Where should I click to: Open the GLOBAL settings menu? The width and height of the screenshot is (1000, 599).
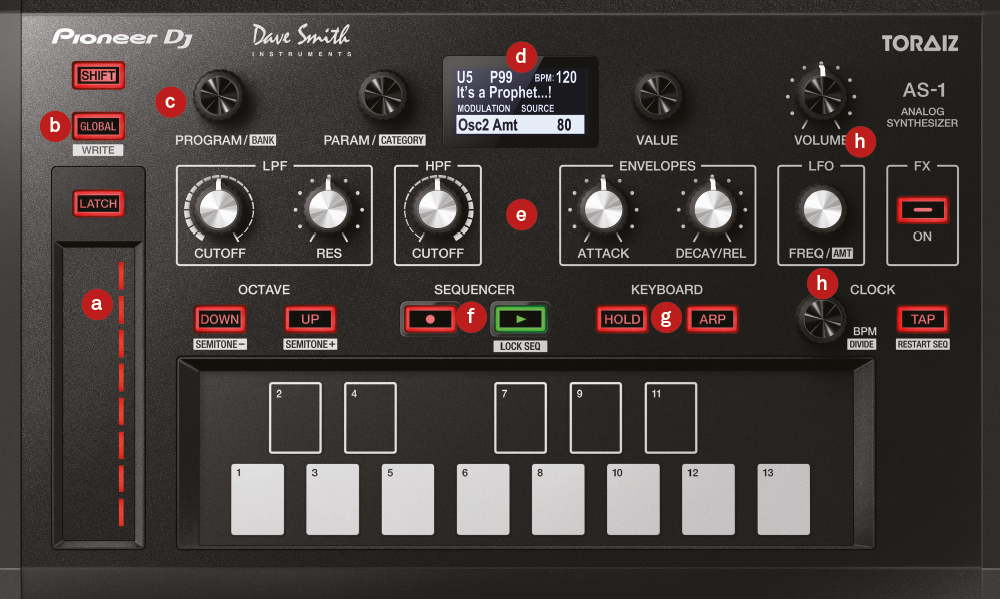tap(97, 126)
